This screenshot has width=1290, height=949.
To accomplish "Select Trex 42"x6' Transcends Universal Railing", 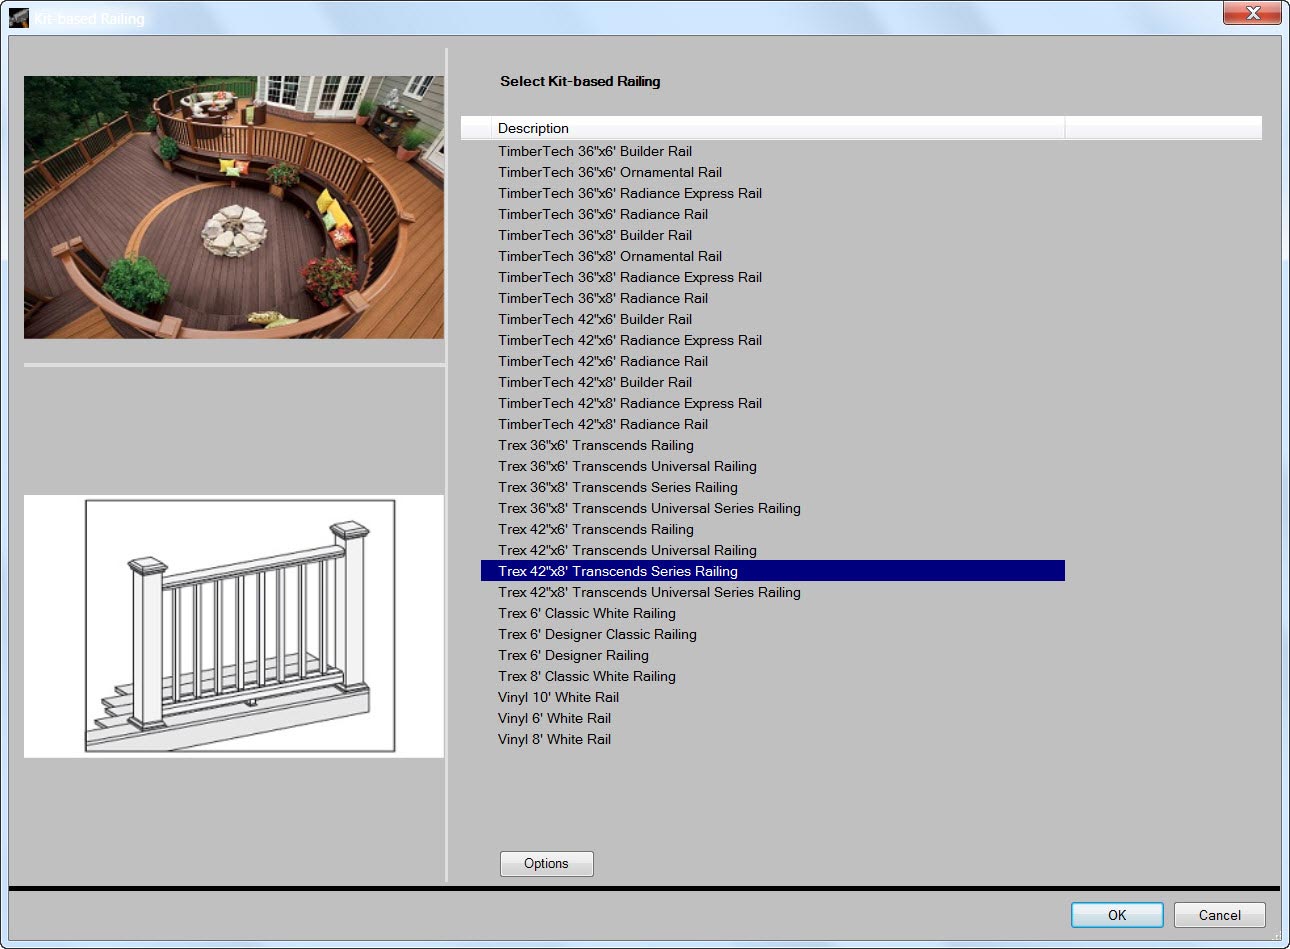I will coord(627,550).
